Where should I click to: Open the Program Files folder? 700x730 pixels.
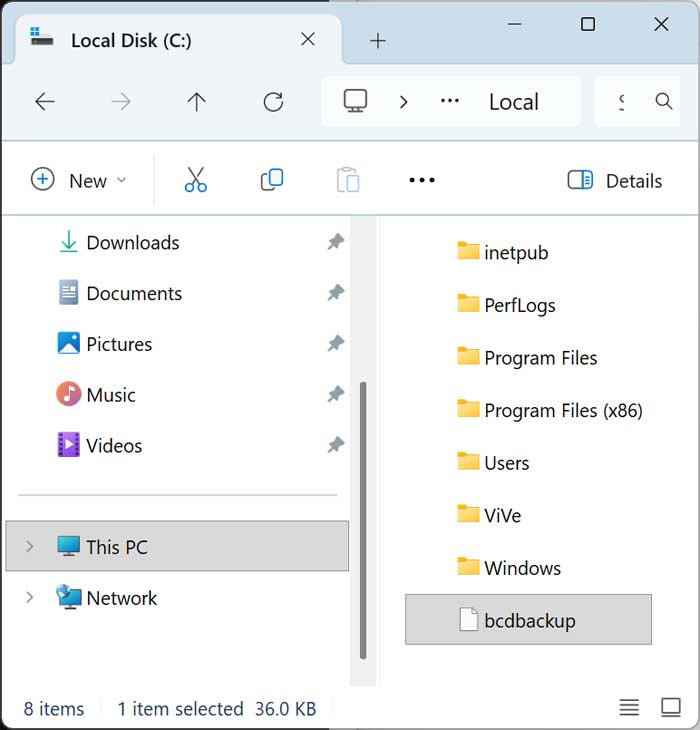(540, 358)
